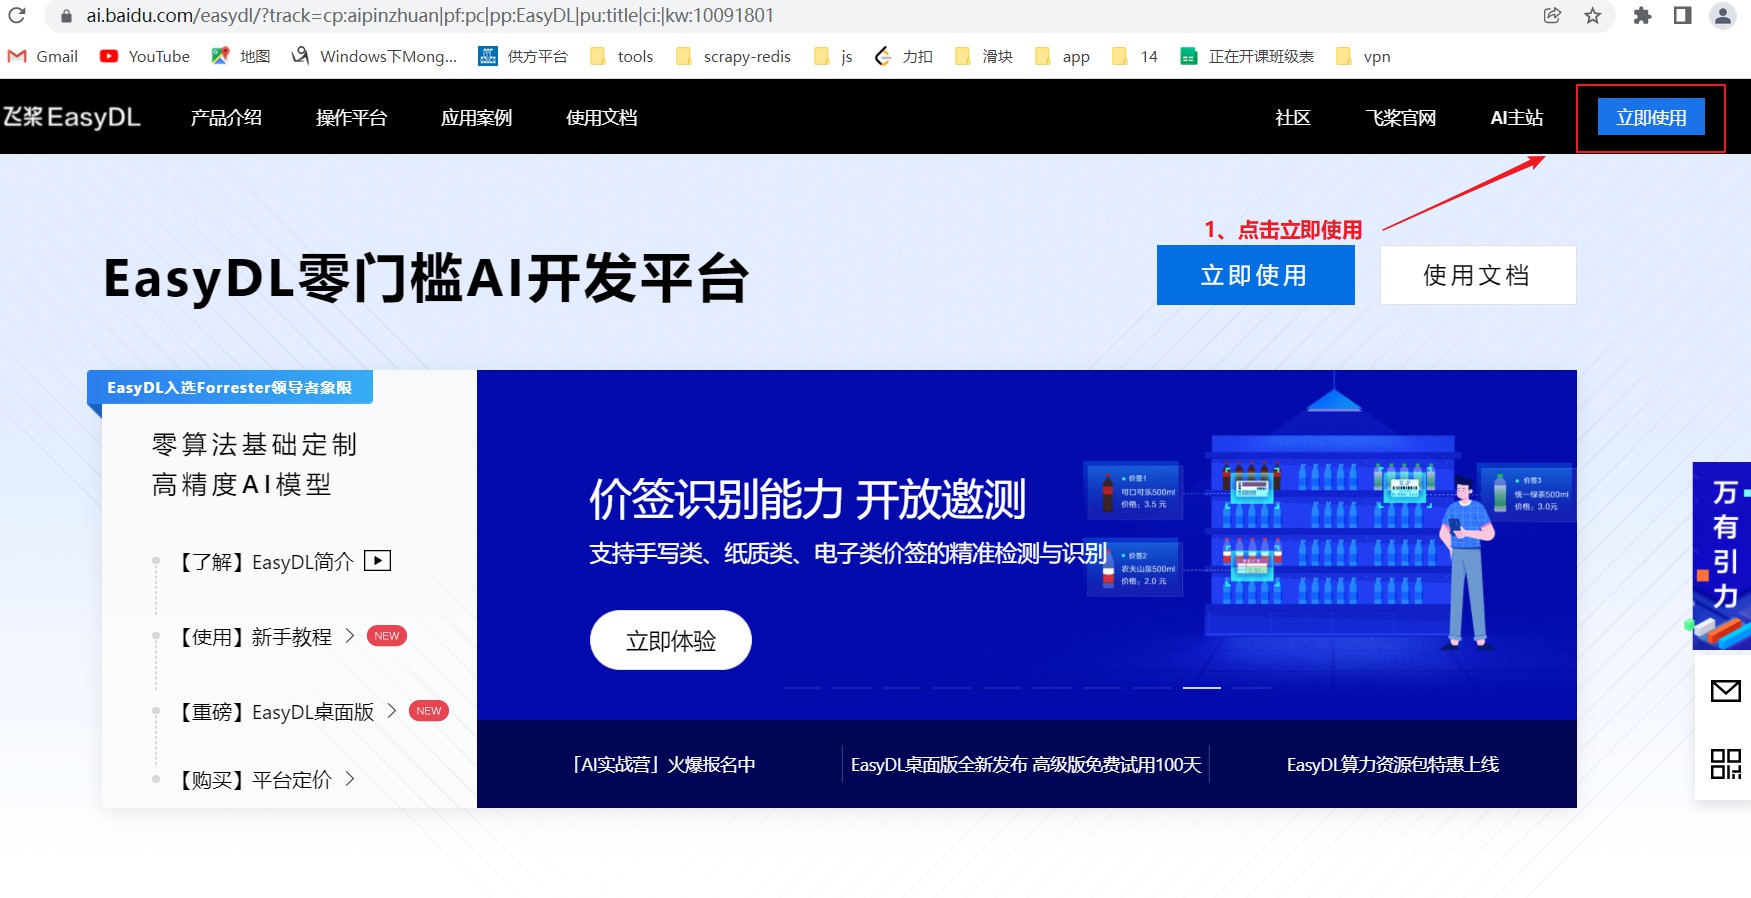Open EasyDL算力资源包特惠上线 link
1751x898 pixels.
1392,764
